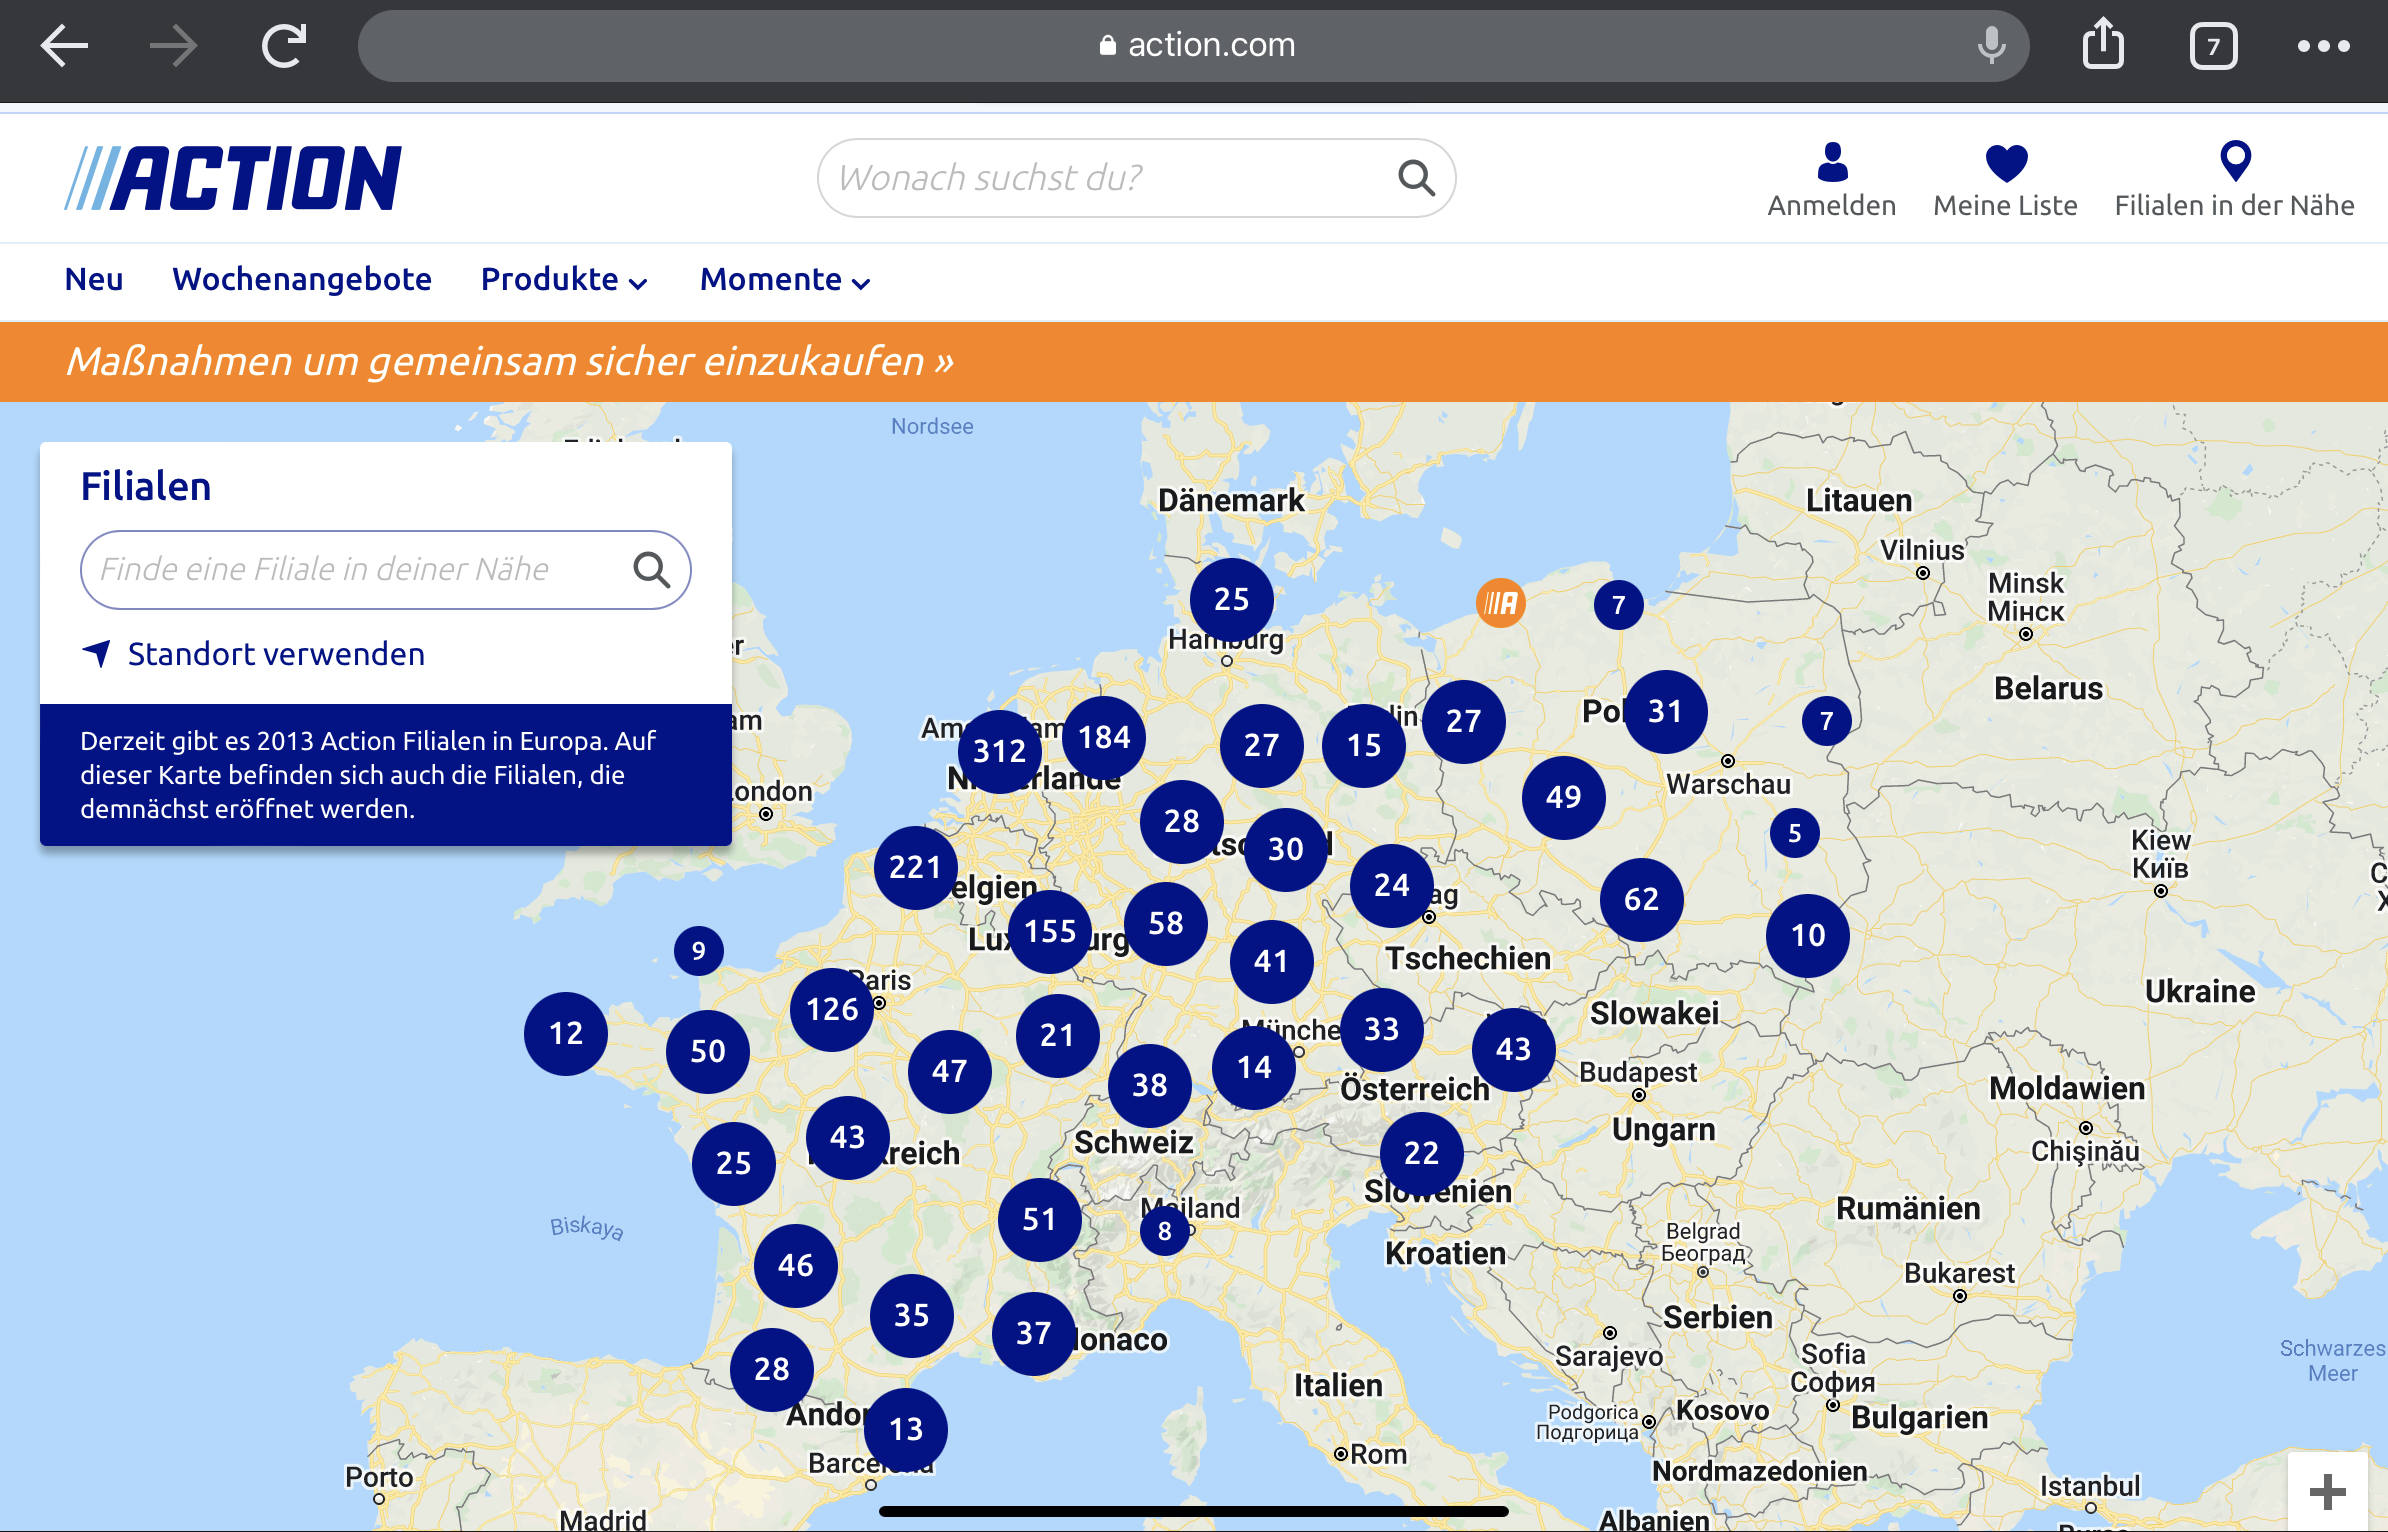
Task: Click the 21 cluster in eastern France
Action: [1058, 1035]
